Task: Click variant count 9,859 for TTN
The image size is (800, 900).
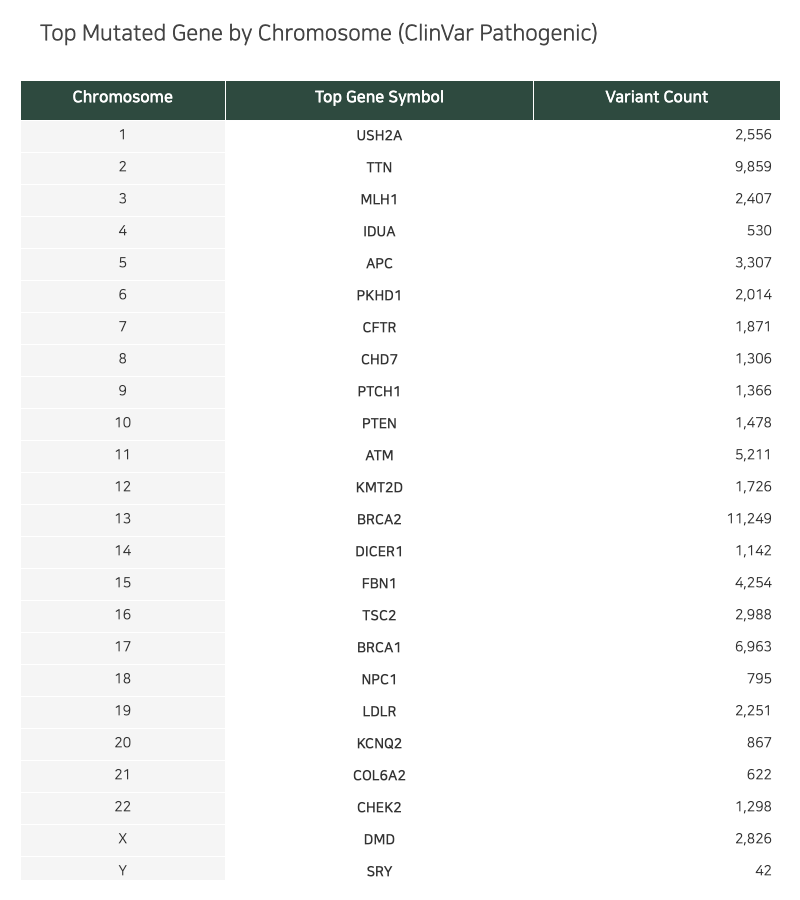Action: pyautogui.click(x=753, y=167)
